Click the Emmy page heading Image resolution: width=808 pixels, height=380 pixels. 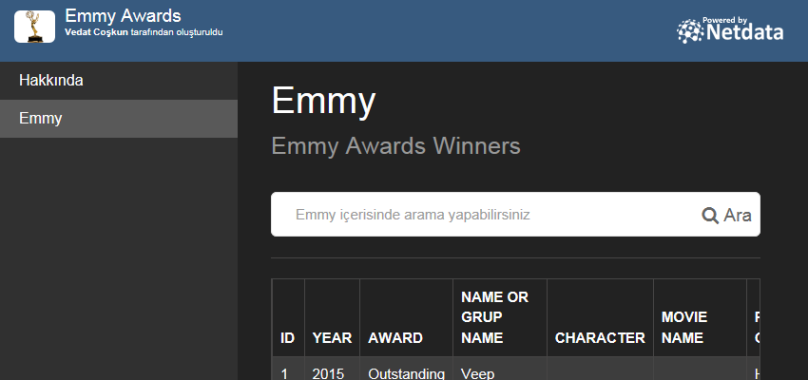pos(323,101)
